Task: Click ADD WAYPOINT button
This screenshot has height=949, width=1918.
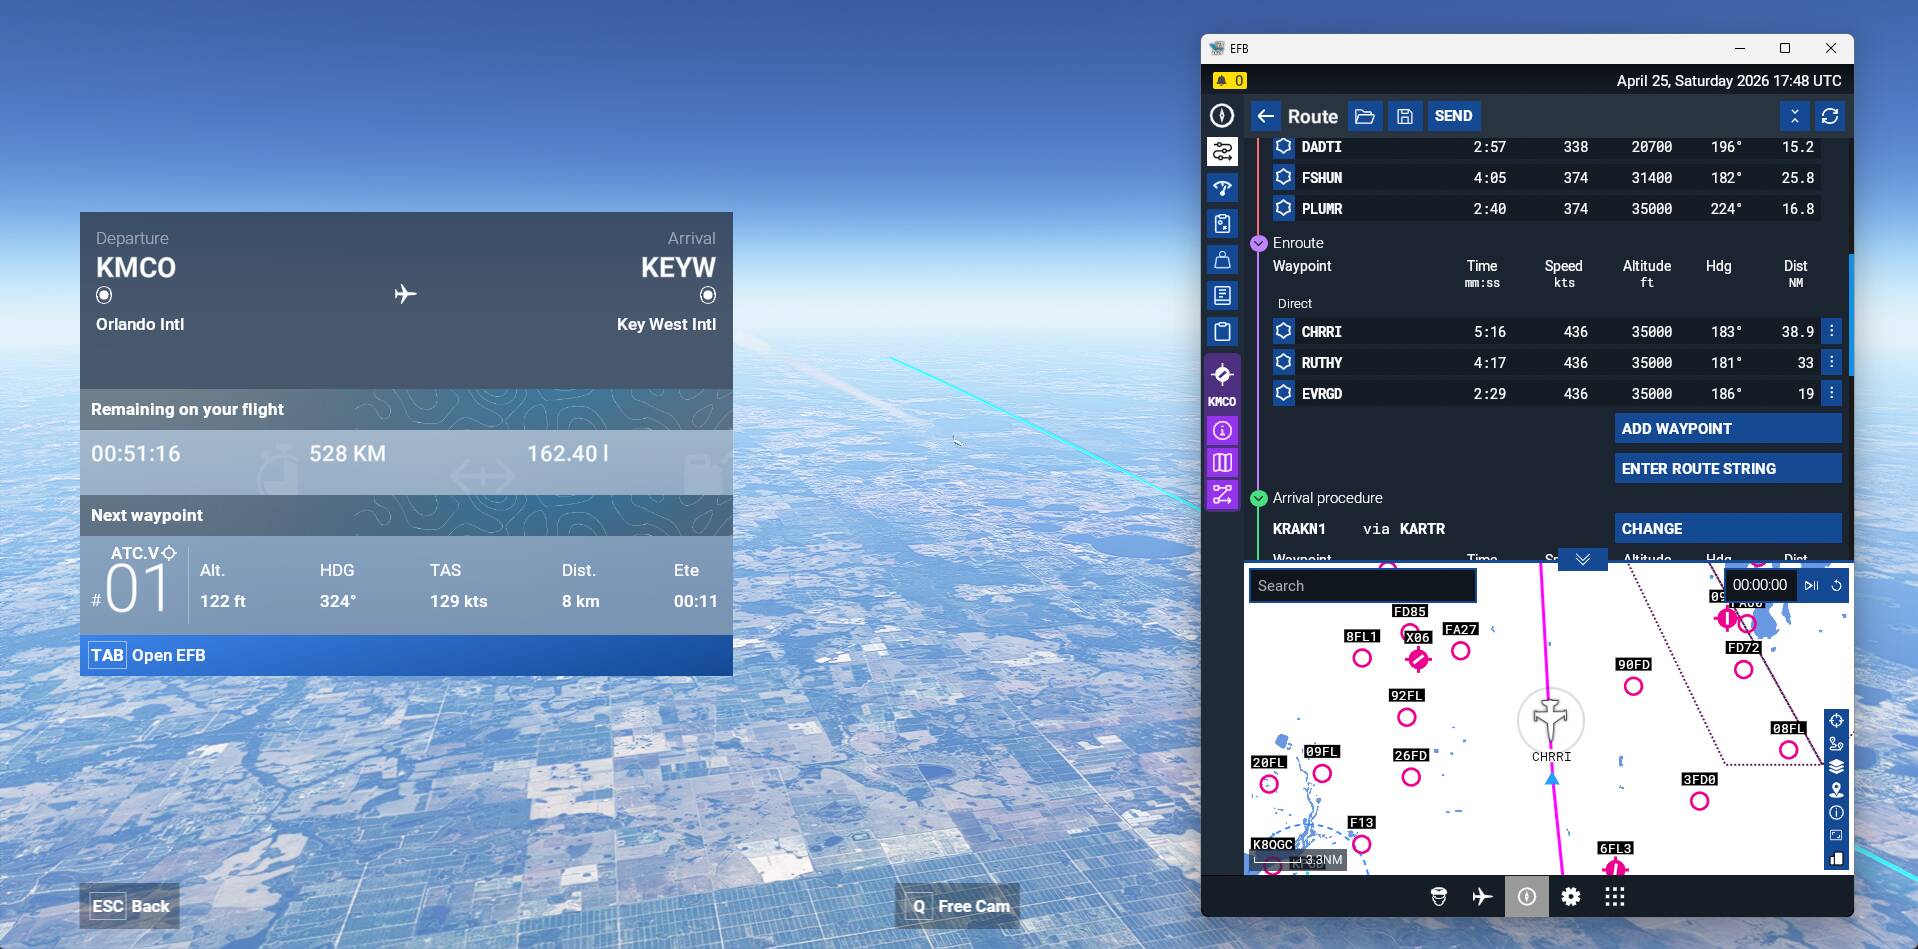Action: tap(1728, 429)
